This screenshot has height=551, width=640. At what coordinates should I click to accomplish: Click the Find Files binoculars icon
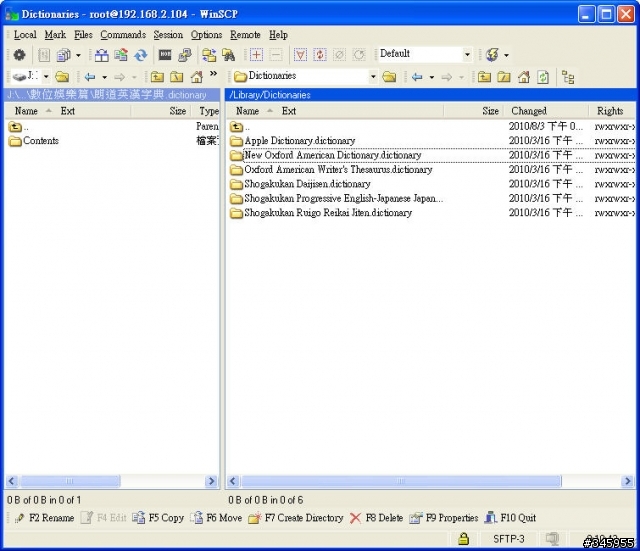229,55
